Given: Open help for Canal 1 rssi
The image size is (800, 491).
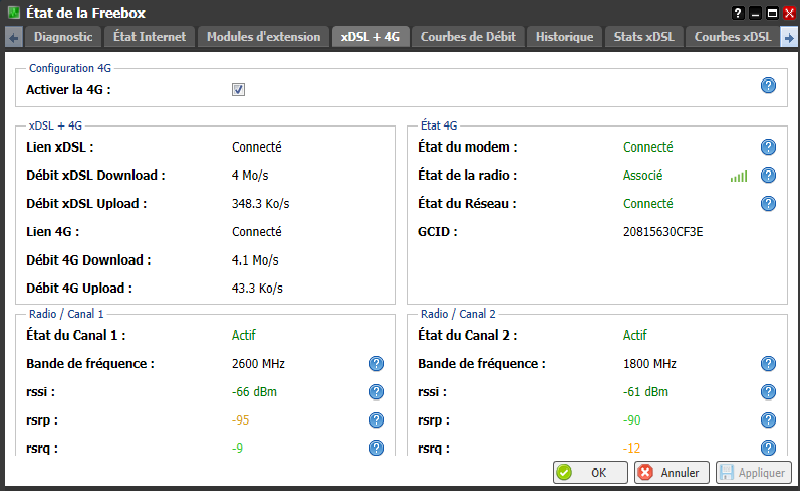Looking at the screenshot, I should (x=377, y=391).
